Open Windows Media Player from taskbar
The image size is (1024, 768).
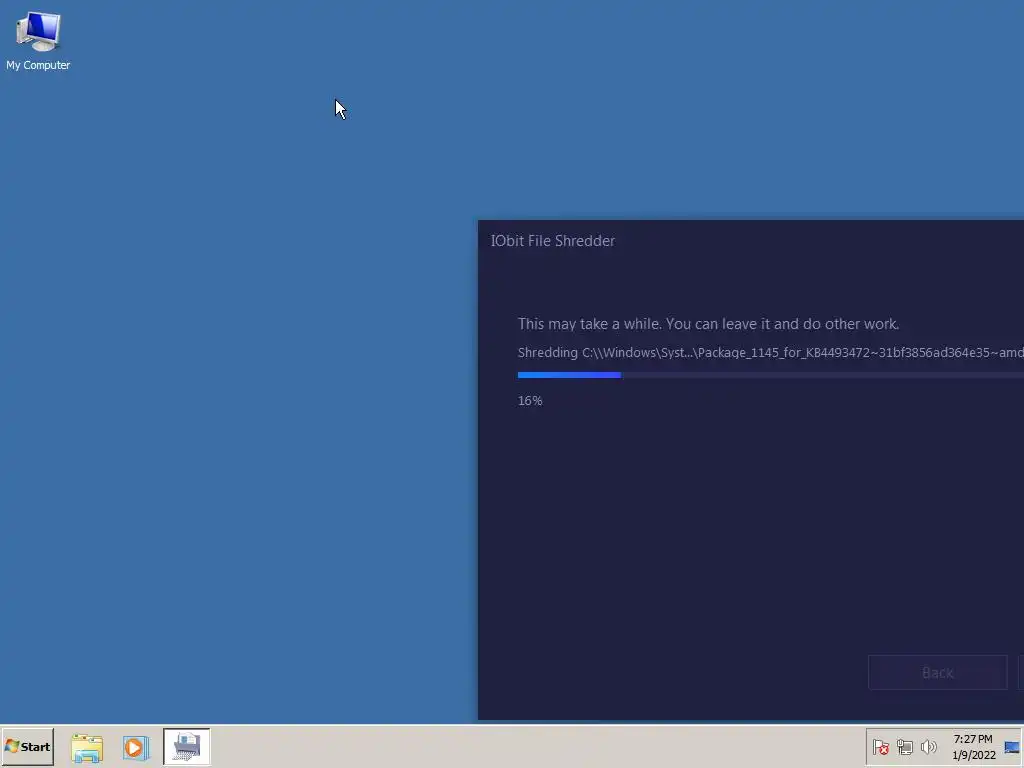coord(136,747)
